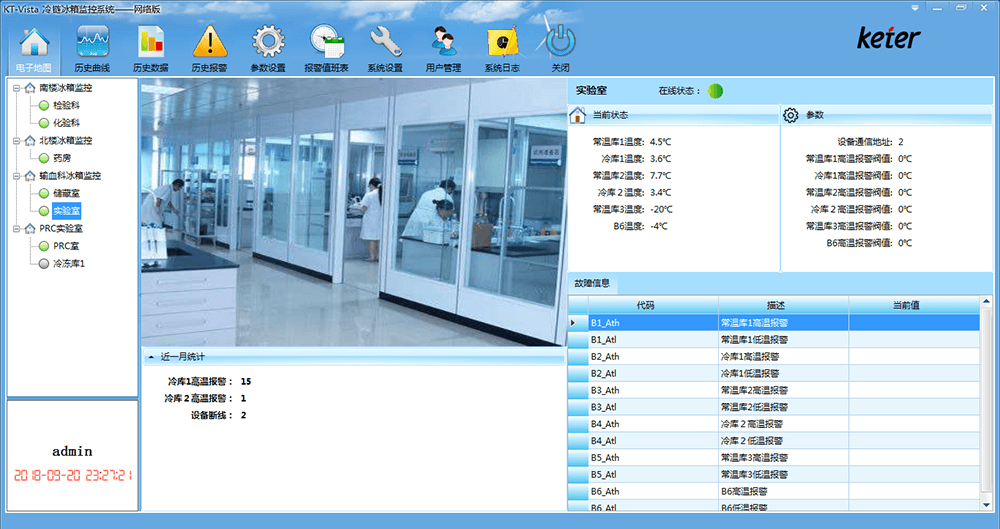Click the admin username label
The height and width of the screenshot is (529, 1000).
click(72, 451)
